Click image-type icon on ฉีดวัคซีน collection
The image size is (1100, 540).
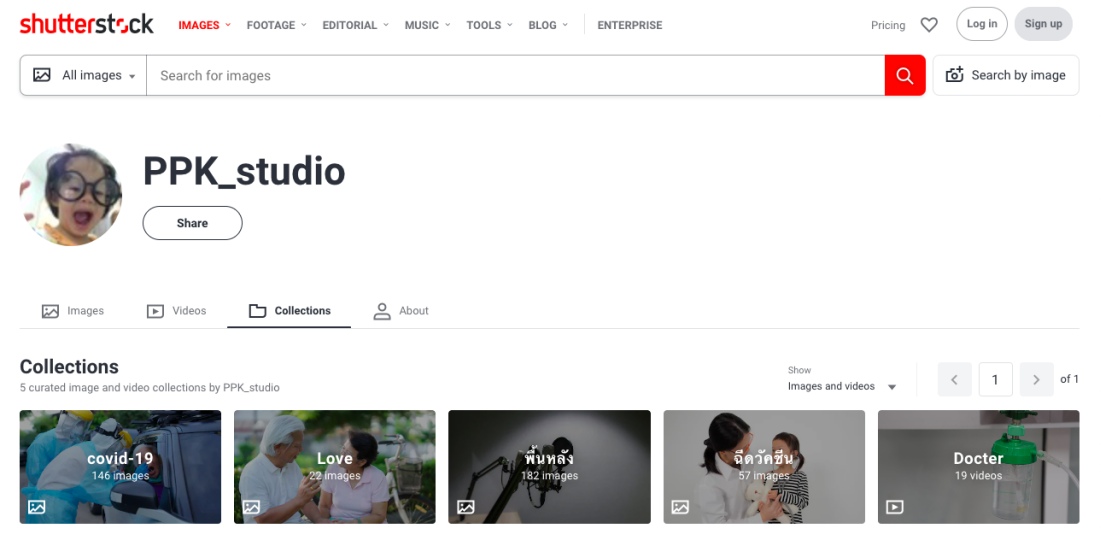click(680, 506)
